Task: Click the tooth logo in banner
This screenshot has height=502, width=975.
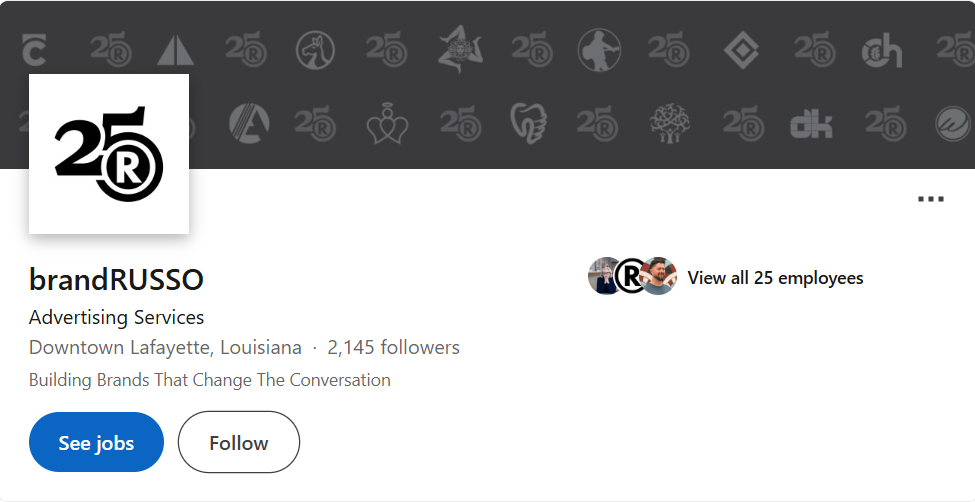Action: point(528,123)
